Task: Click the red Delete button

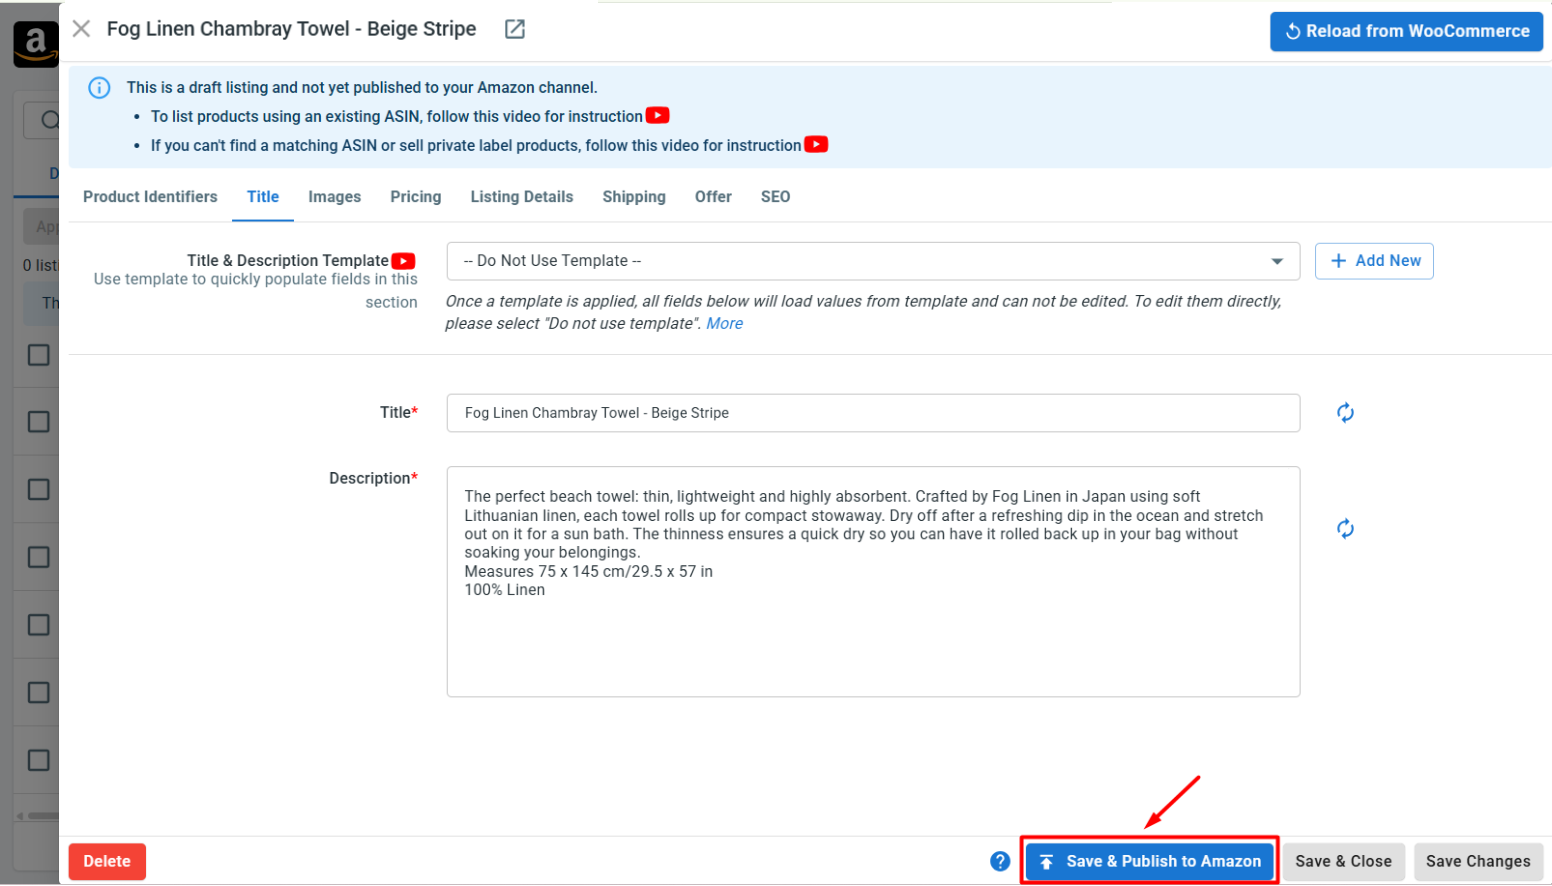Action: (107, 862)
